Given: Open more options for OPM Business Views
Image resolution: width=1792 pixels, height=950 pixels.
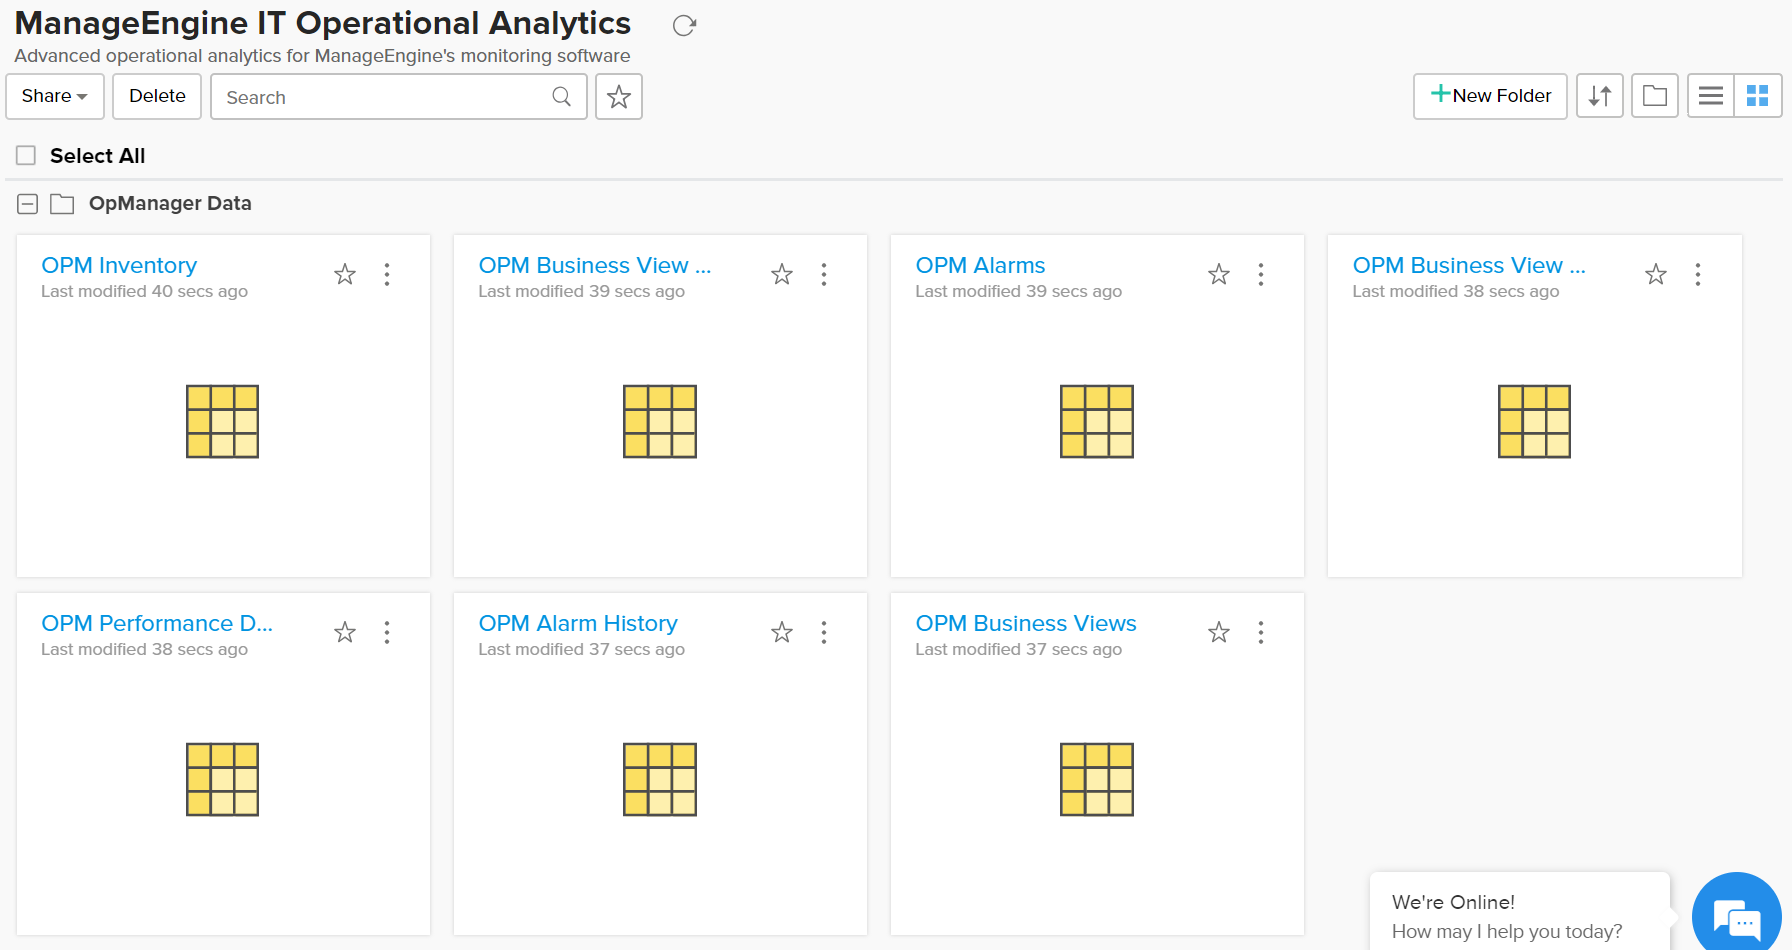Looking at the screenshot, I should tap(1261, 632).
